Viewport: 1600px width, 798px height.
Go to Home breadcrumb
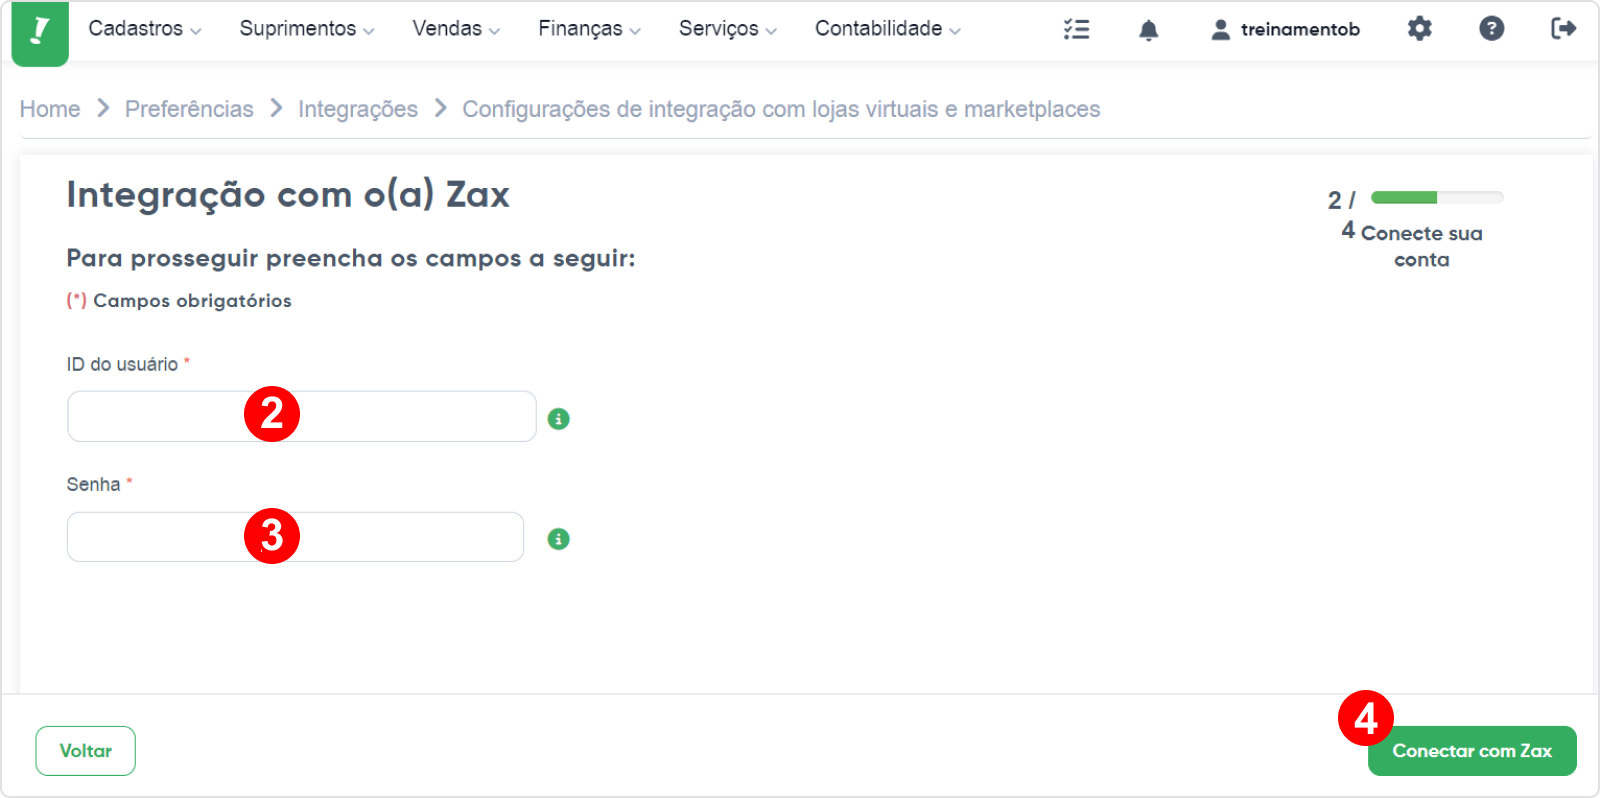point(50,109)
